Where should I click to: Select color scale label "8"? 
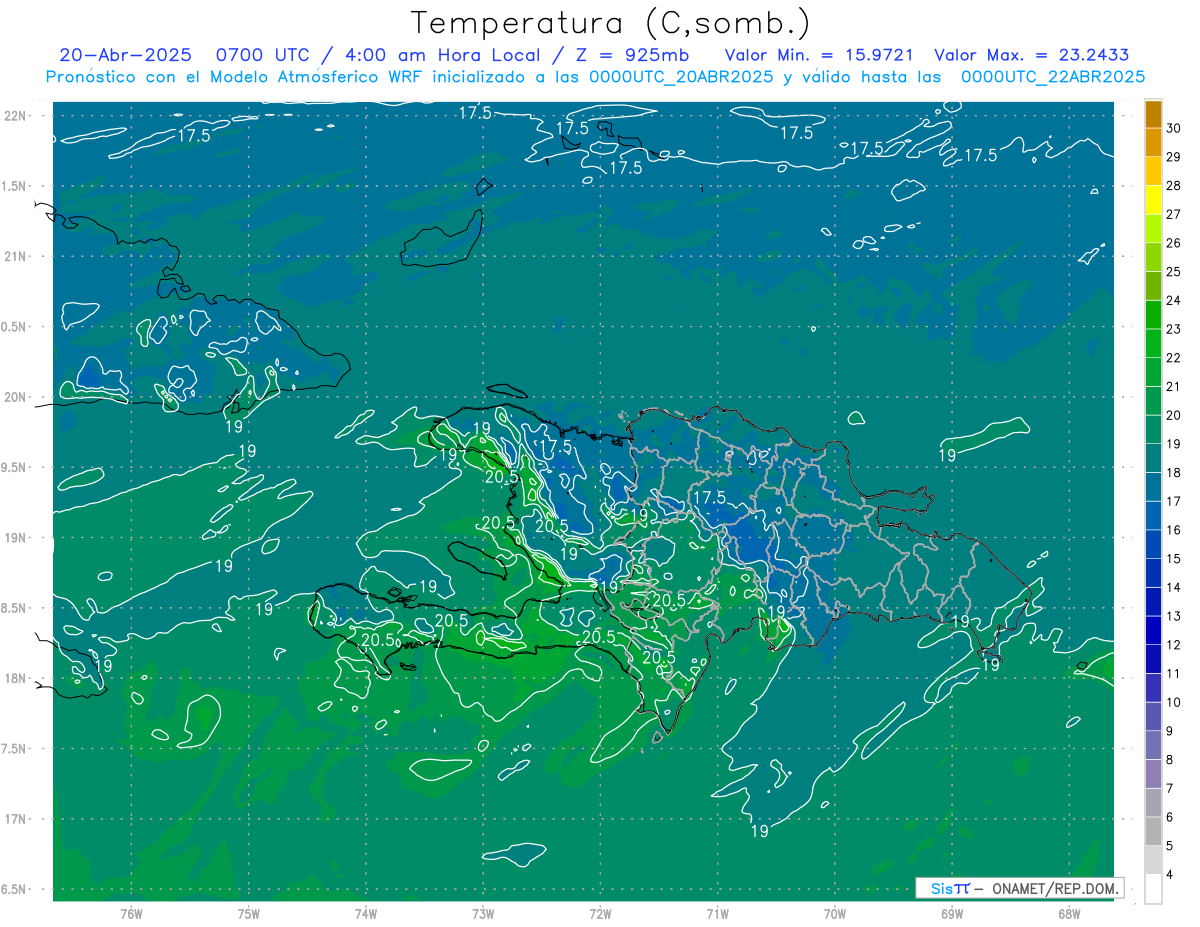coord(1170,760)
